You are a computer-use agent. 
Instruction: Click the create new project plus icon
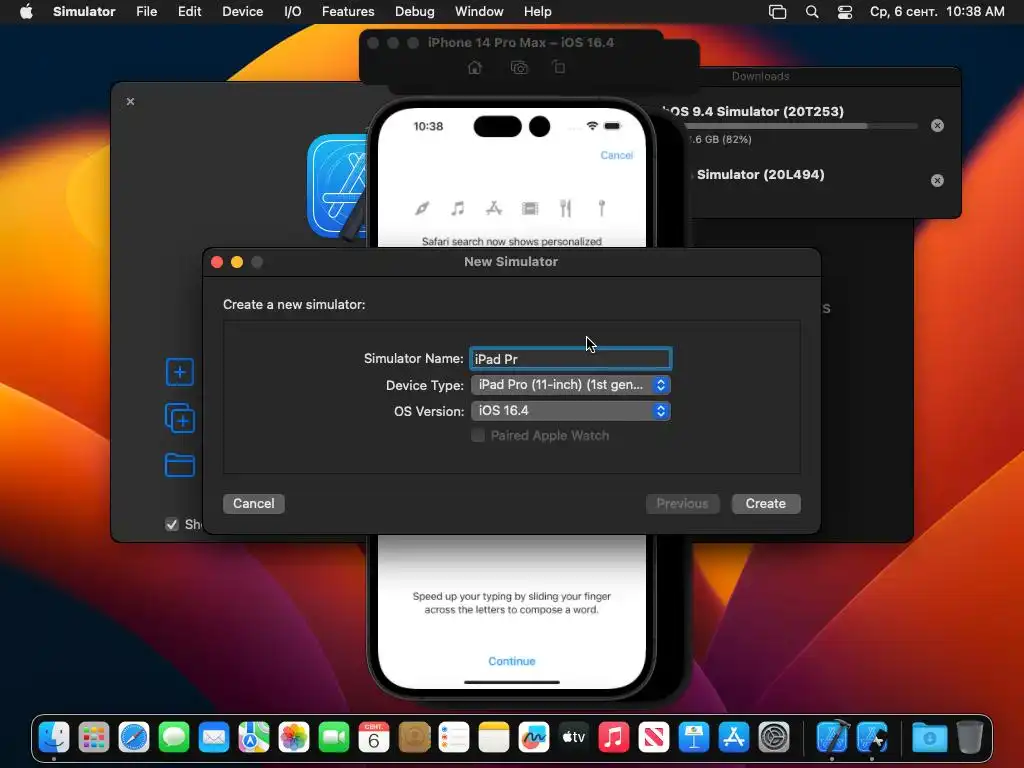coord(180,372)
